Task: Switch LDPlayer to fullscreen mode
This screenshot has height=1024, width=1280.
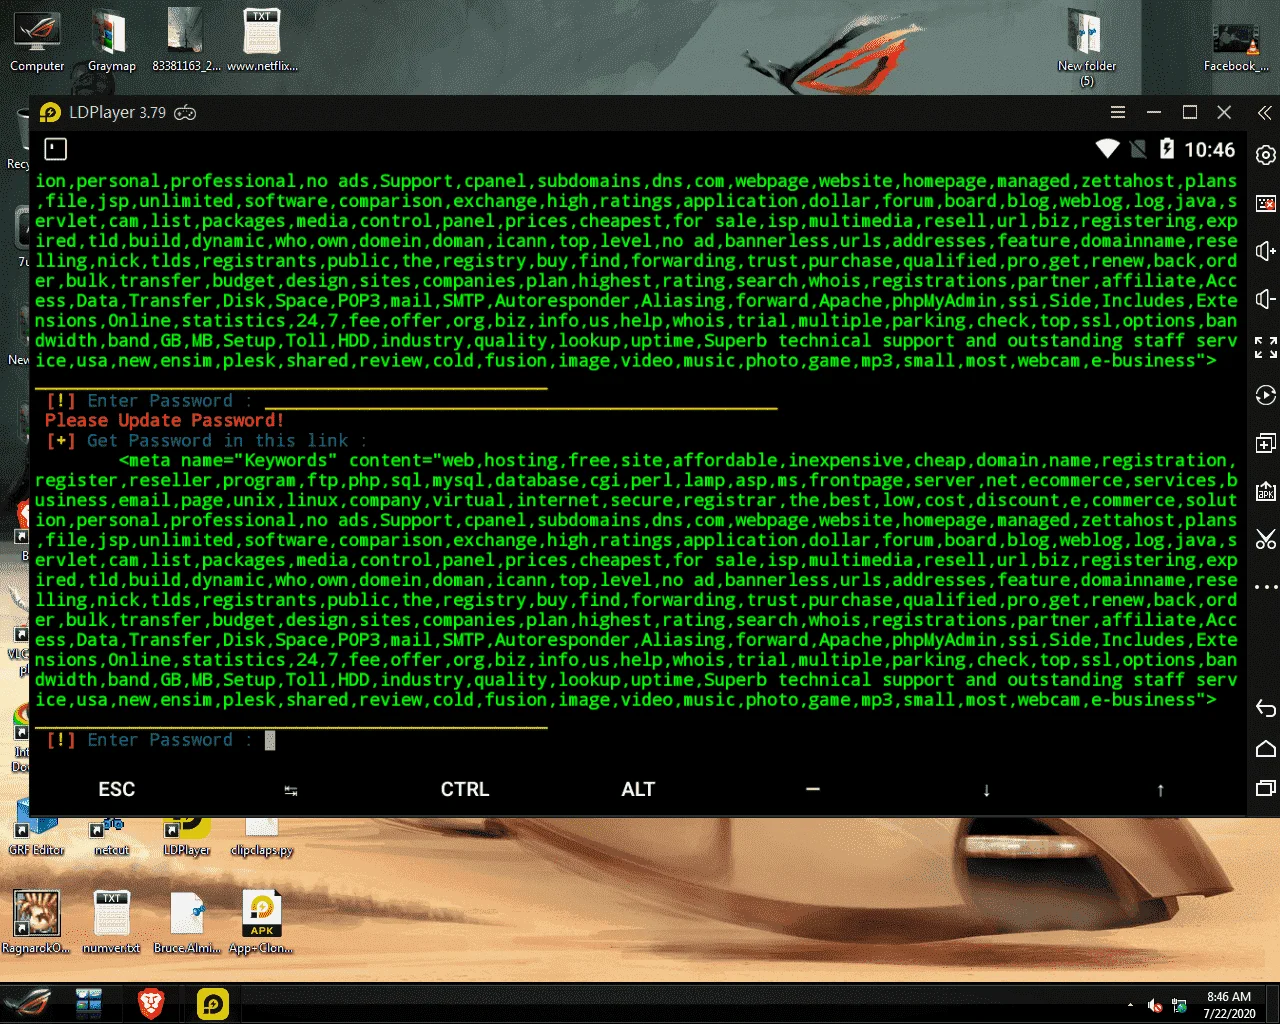Action: point(1265,347)
